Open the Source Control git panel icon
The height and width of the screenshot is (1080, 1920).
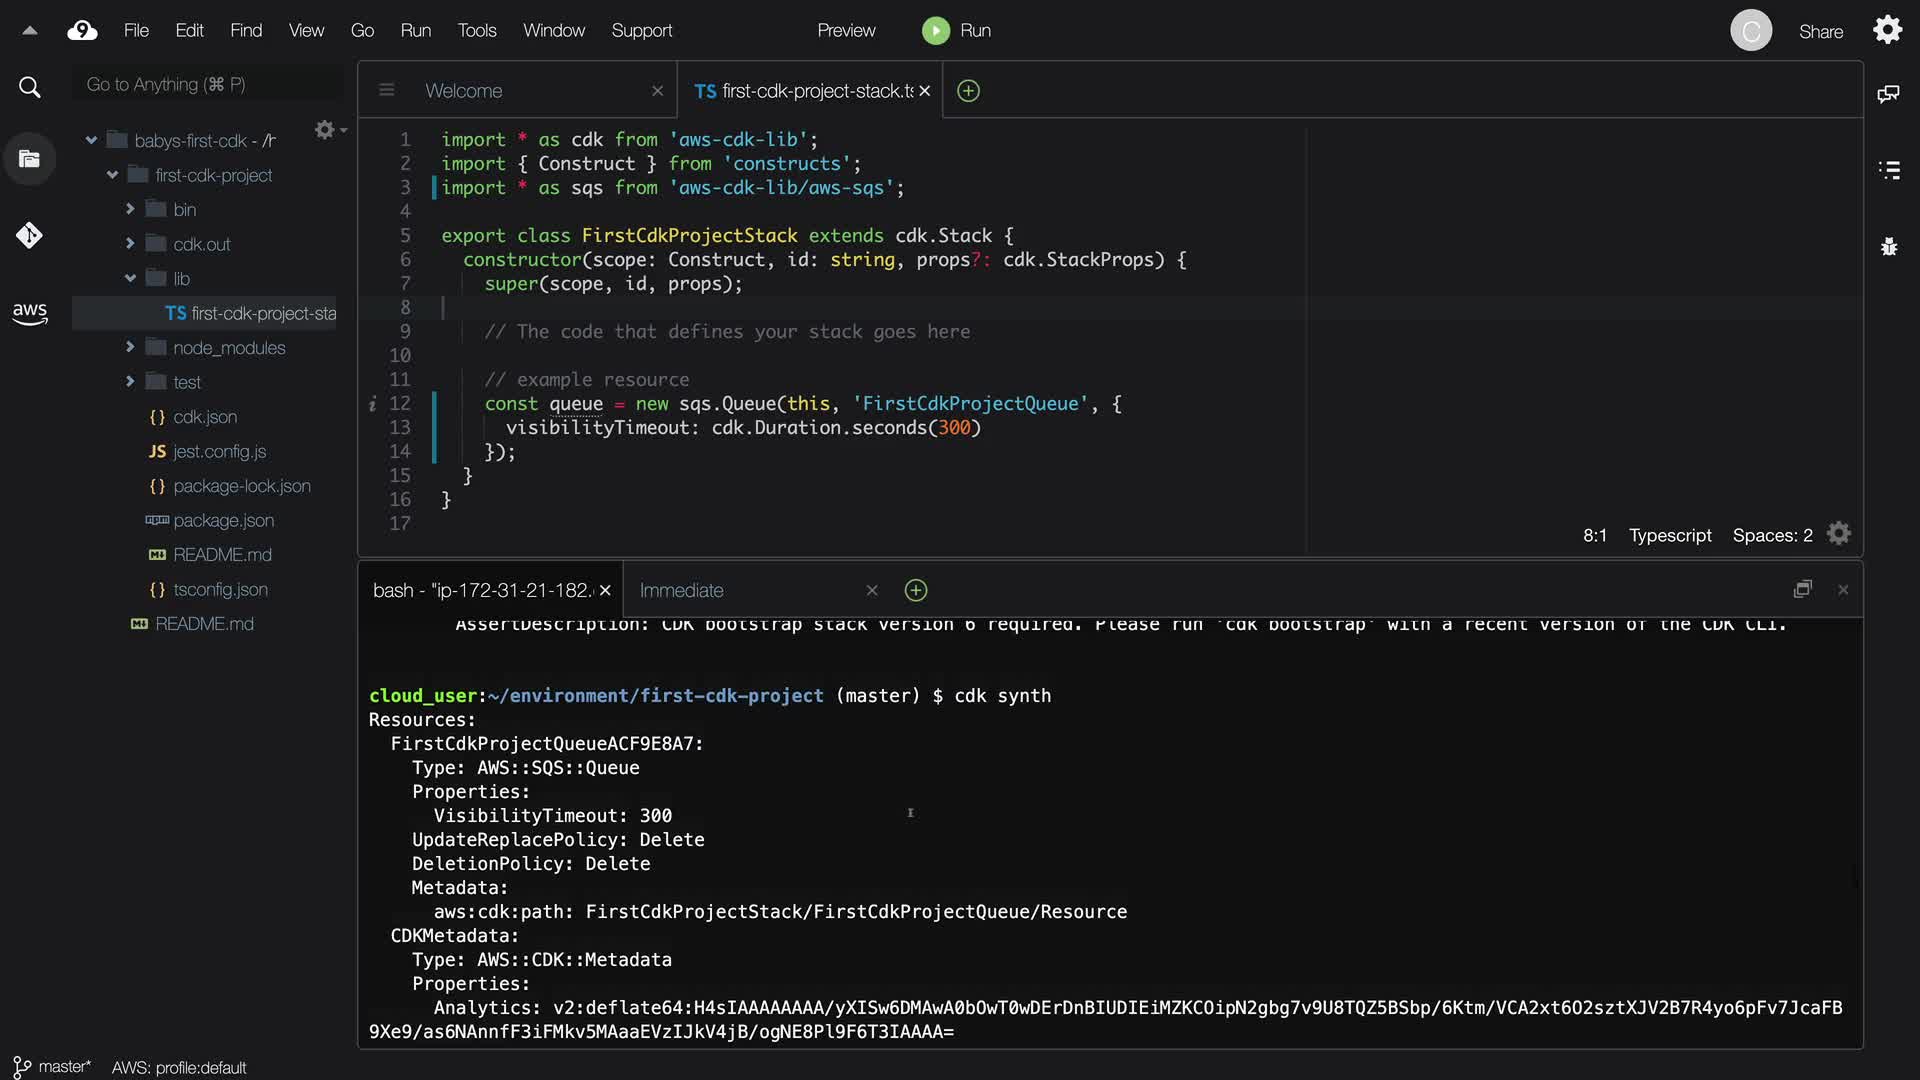pos(29,236)
